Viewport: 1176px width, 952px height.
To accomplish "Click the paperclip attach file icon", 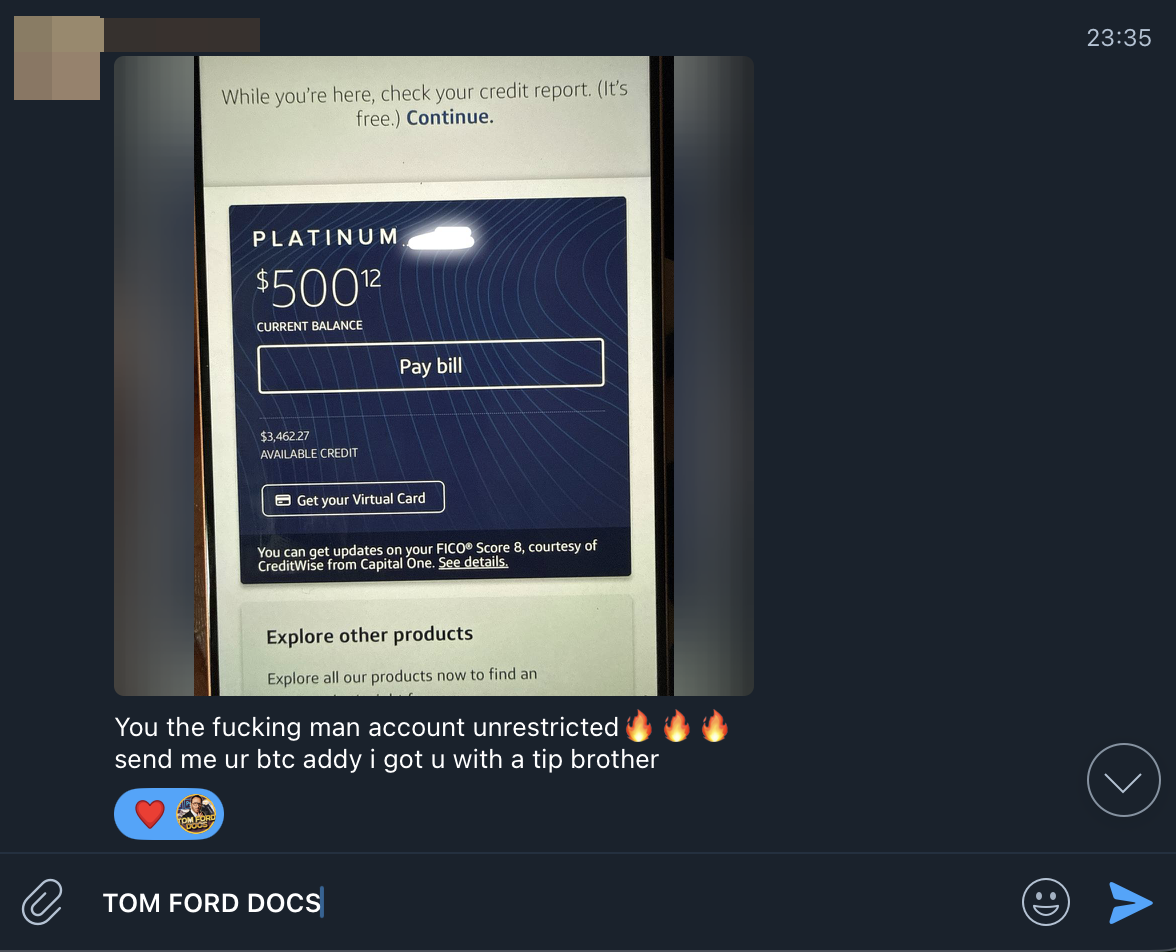I will click(x=42, y=902).
